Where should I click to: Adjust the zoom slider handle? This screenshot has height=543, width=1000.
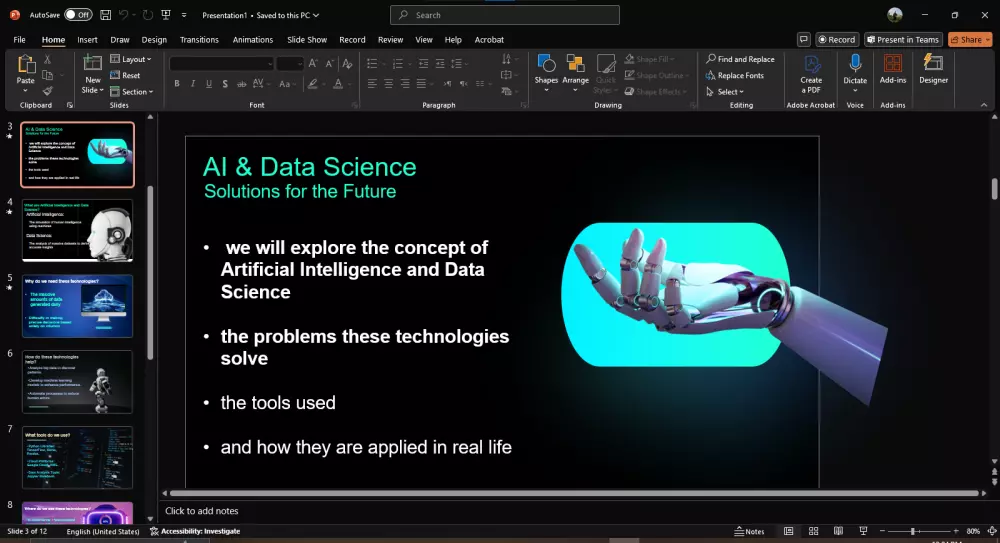913,531
